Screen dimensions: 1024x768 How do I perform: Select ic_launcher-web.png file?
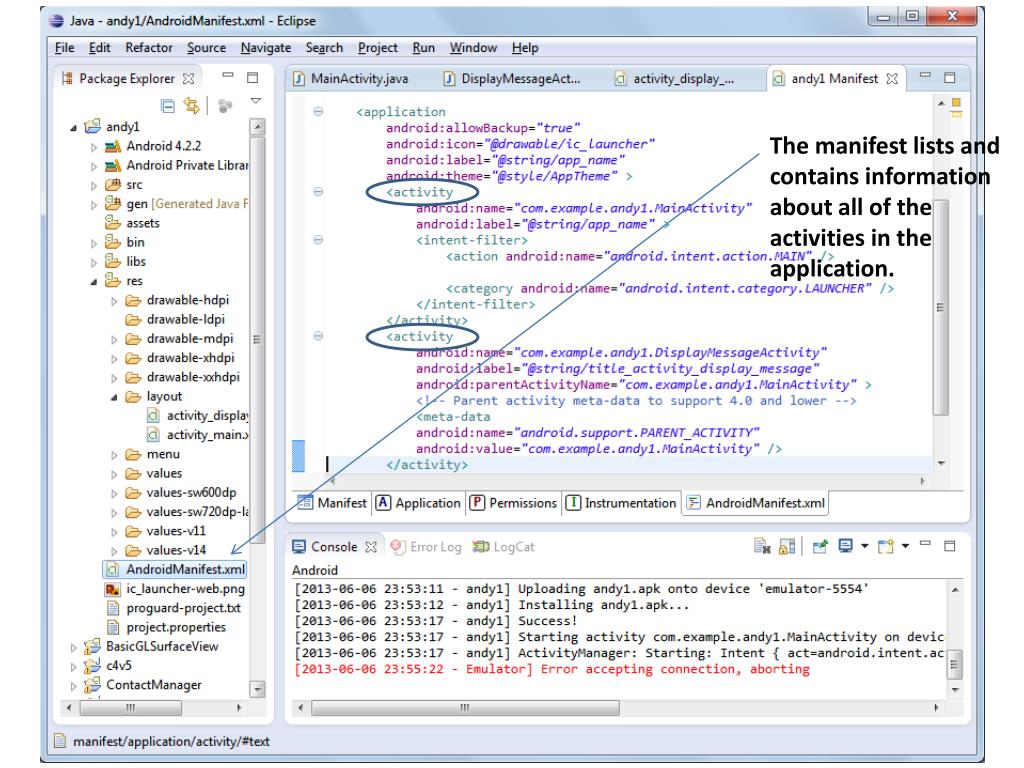point(175,589)
